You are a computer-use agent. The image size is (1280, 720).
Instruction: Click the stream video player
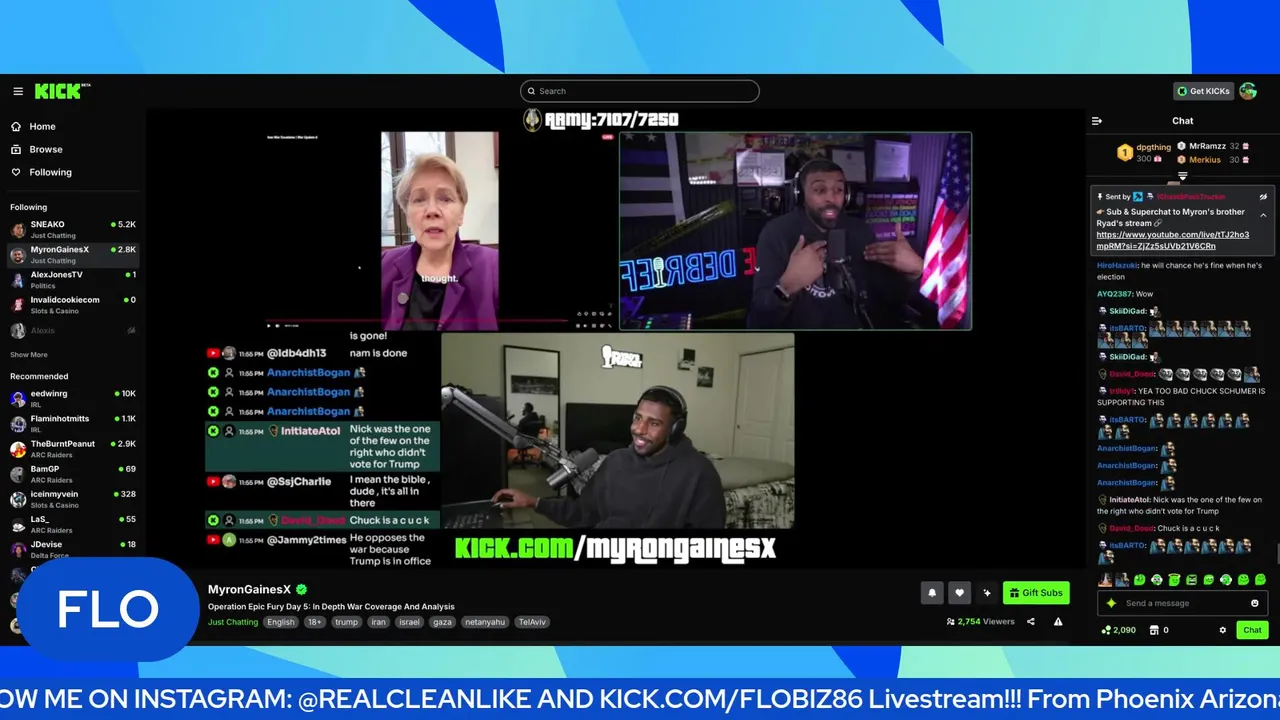point(616,338)
